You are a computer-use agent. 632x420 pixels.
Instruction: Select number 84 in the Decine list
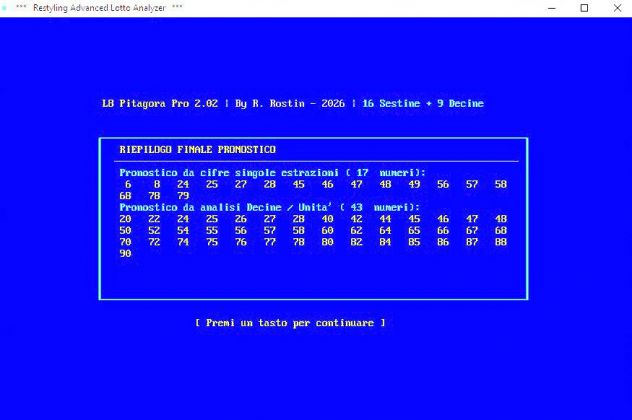(385, 242)
